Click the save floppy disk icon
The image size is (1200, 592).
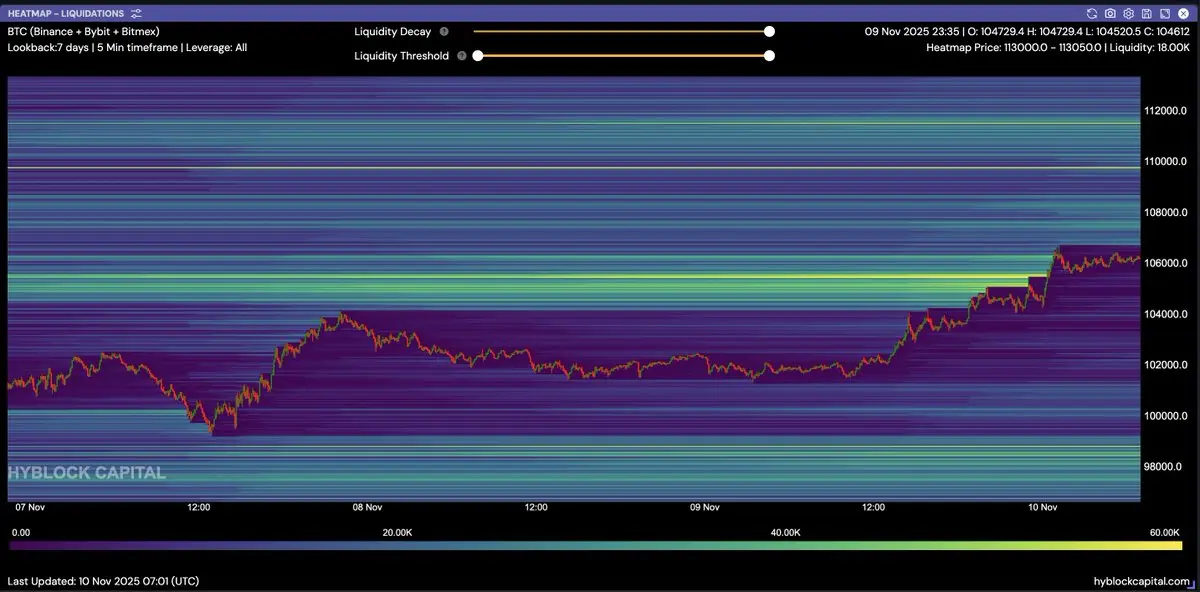(x=1146, y=14)
